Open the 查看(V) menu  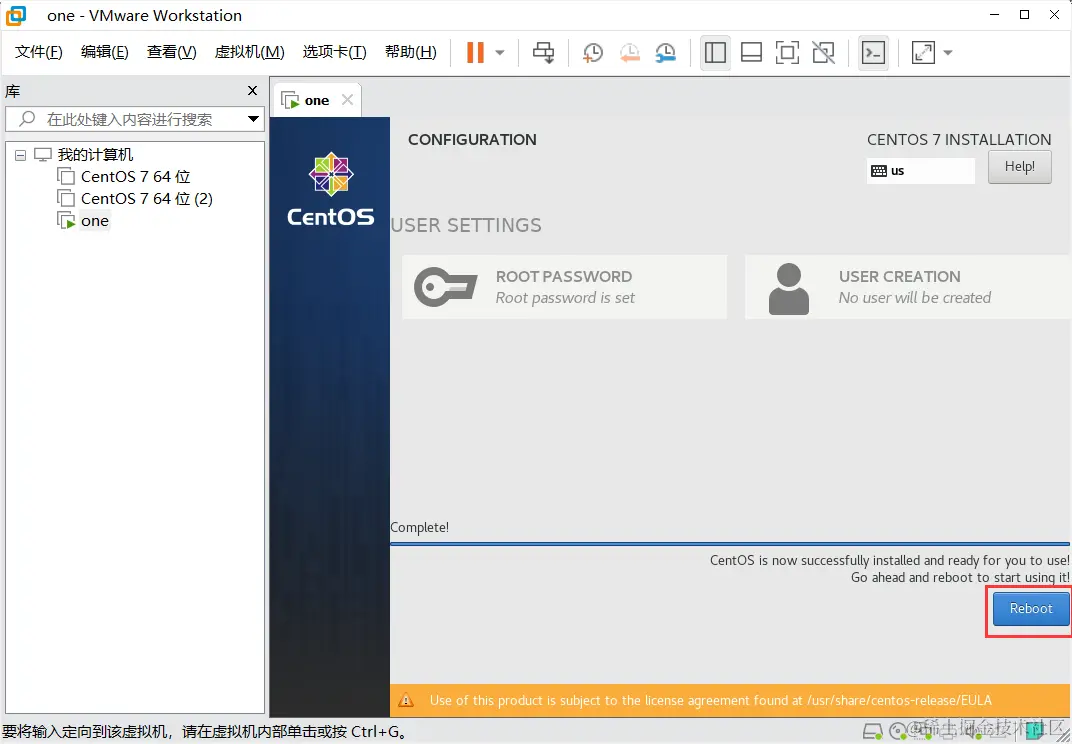coord(172,52)
